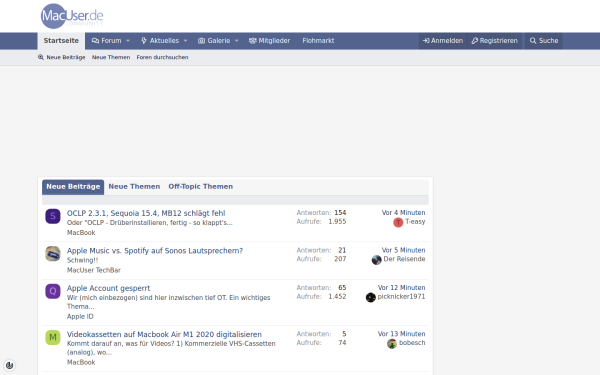Open the MacUser.de logo homepage

click(x=72, y=16)
